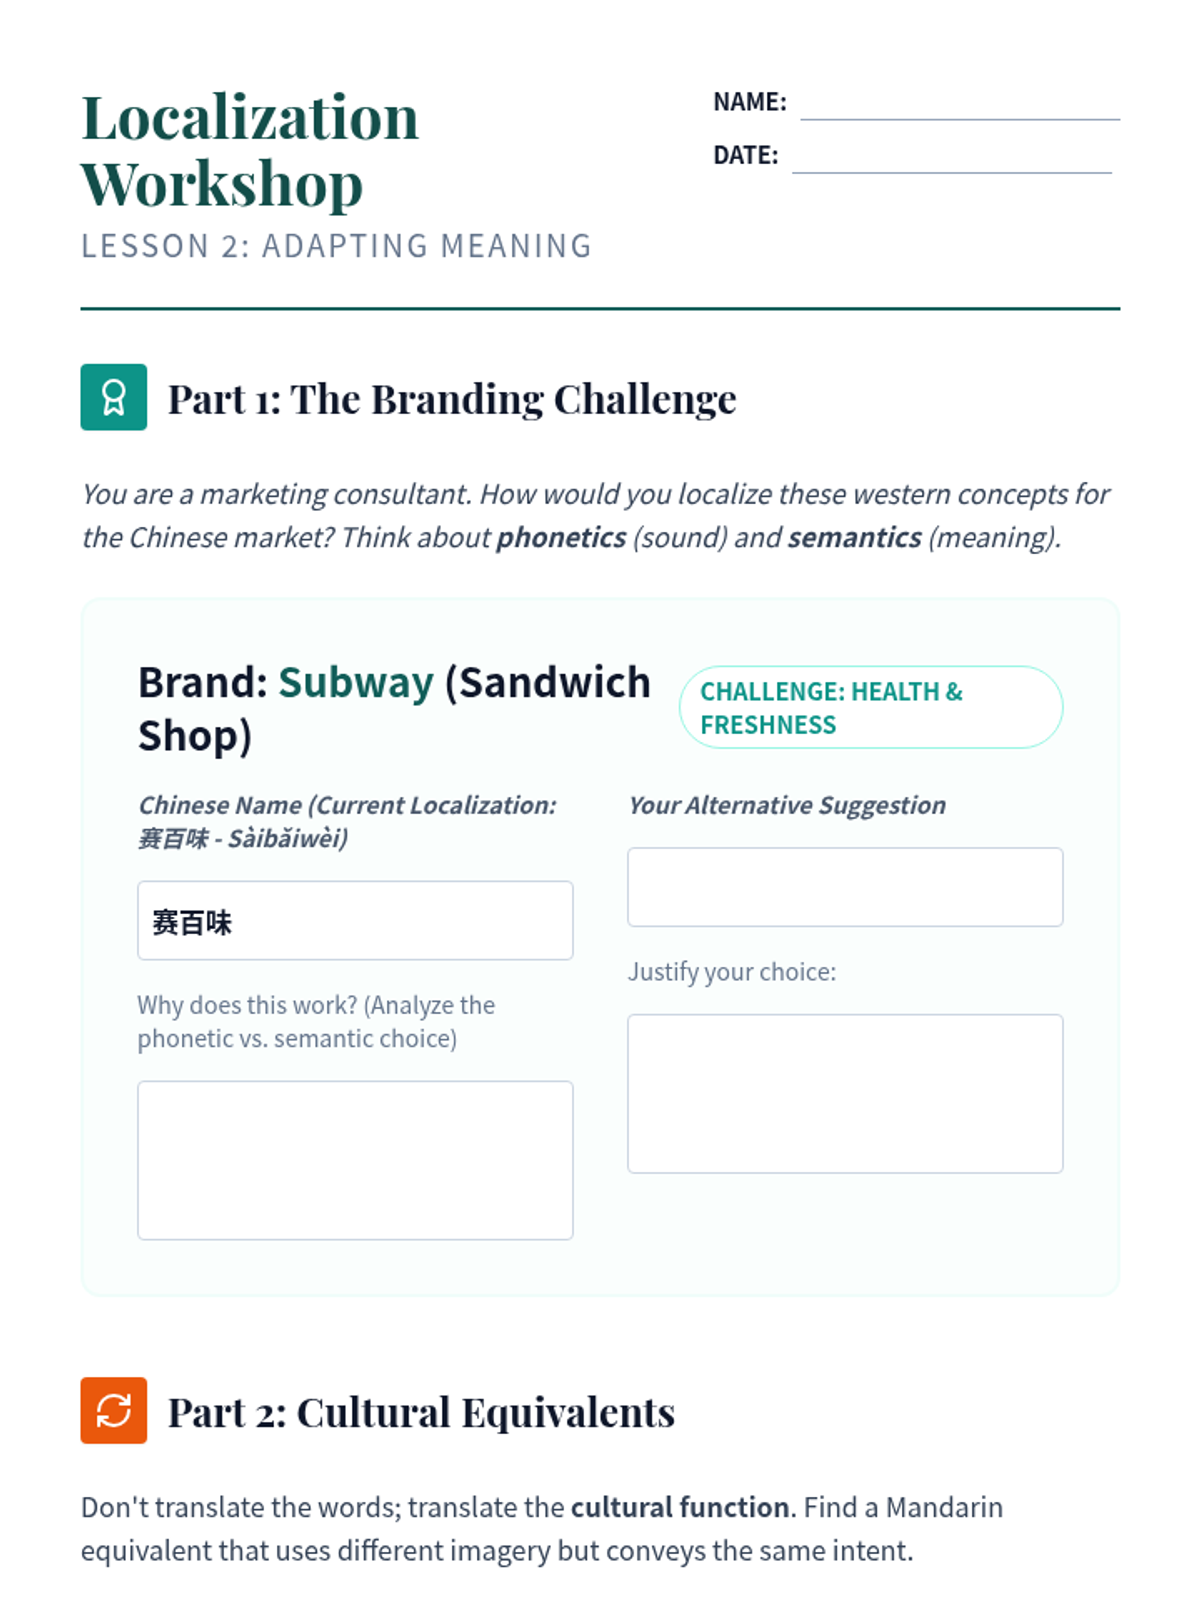Focus the Chinese Name field containing 赛百味

[x=355, y=920]
